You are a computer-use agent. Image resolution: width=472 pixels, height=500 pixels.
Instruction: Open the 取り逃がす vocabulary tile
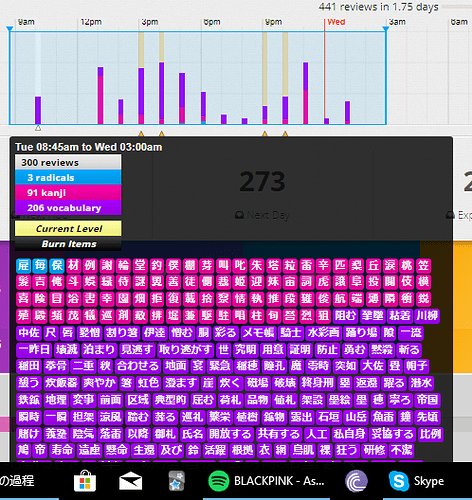click(186, 349)
